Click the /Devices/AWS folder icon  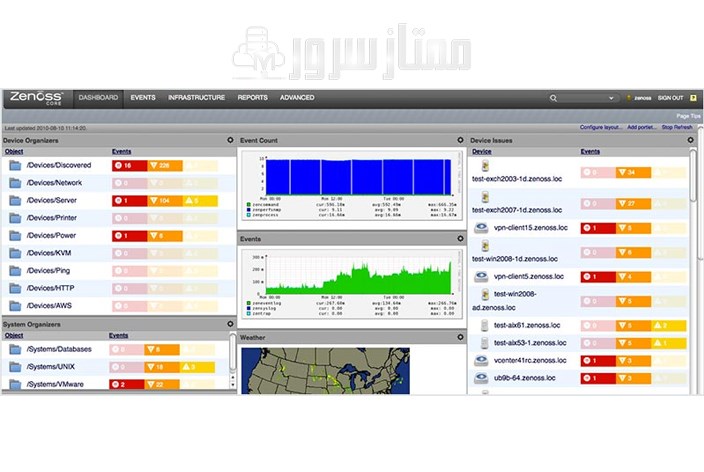(x=15, y=306)
